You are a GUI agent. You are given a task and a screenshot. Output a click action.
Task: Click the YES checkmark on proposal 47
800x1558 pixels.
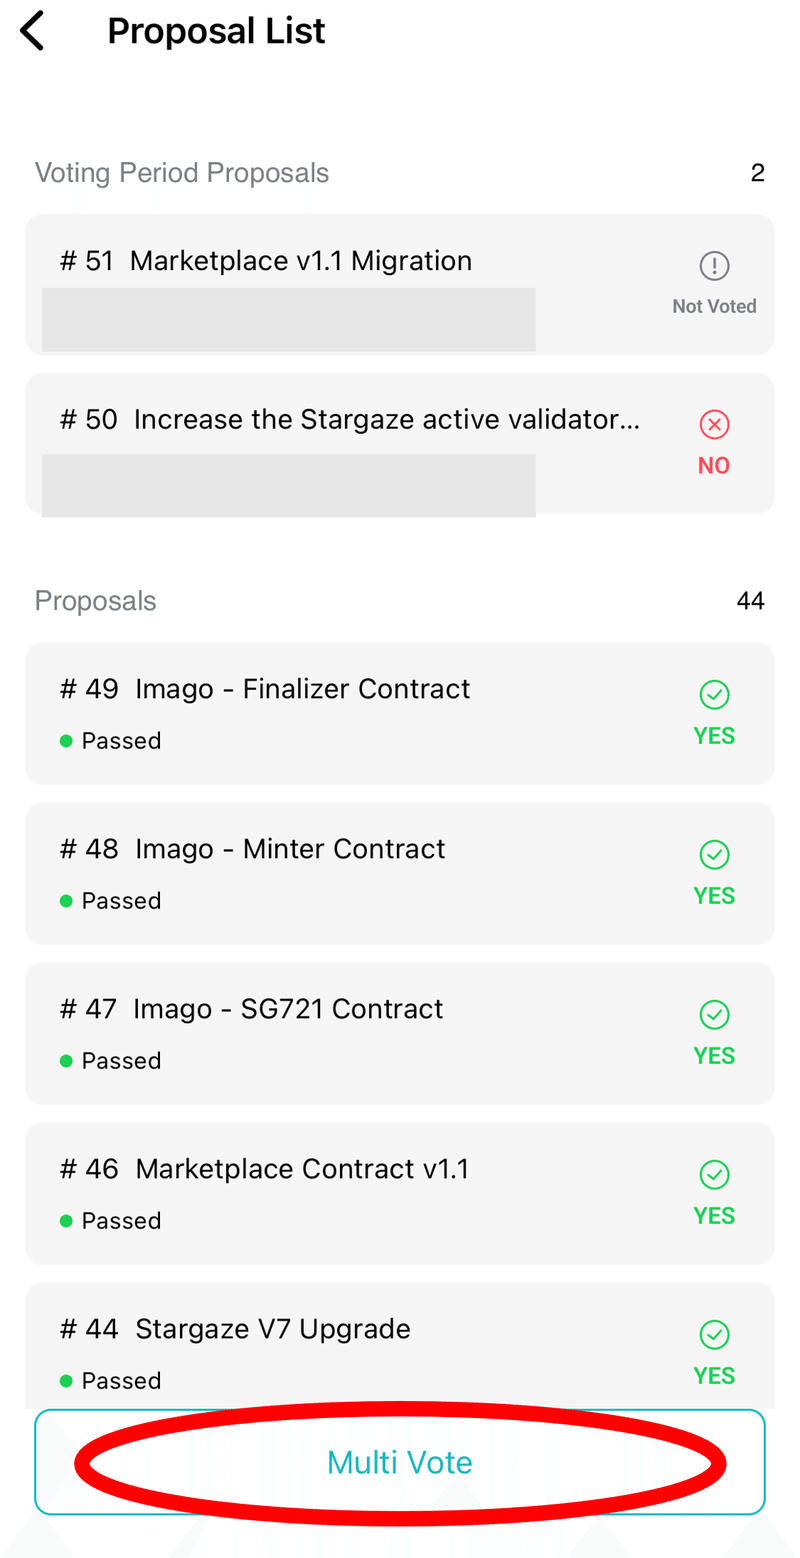point(714,1015)
